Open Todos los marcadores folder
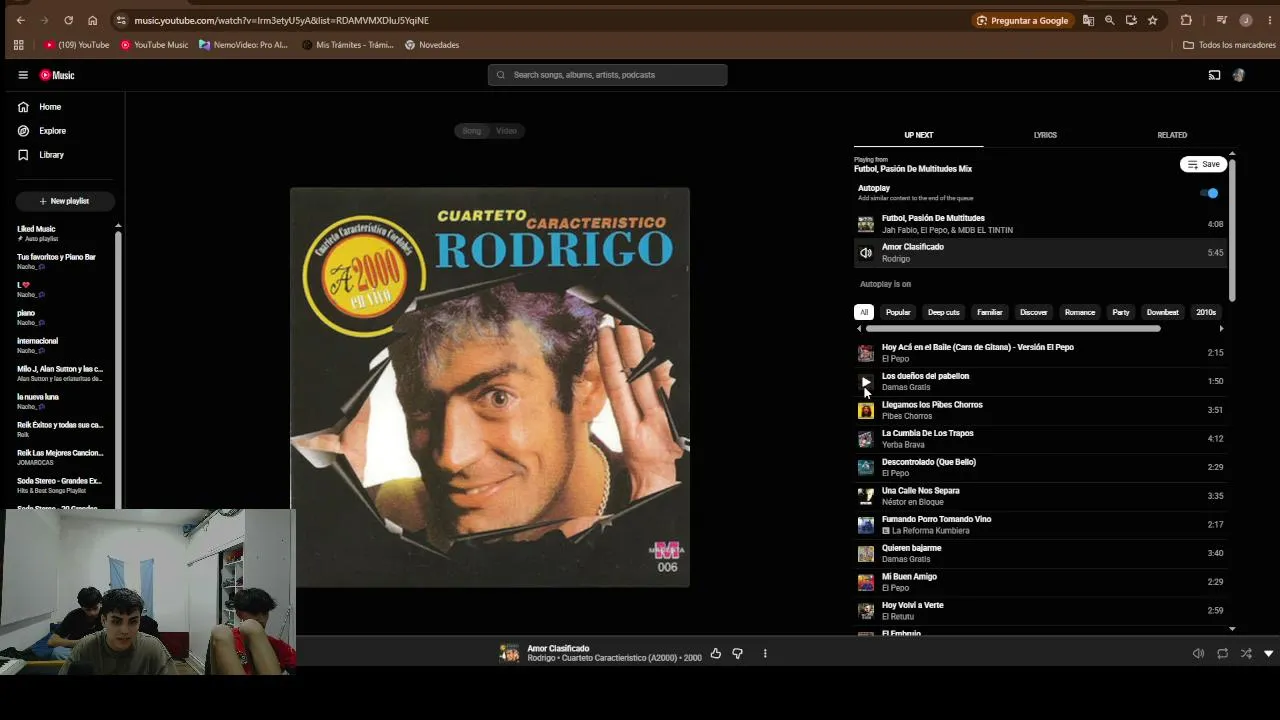 click(1229, 45)
